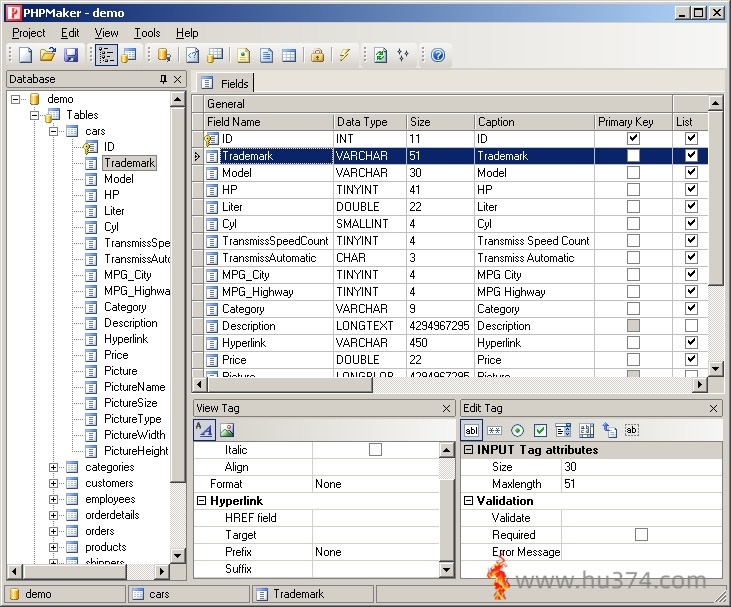Select the radio button edit tag icon
This screenshot has width=731, height=607.
click(517, 430)
